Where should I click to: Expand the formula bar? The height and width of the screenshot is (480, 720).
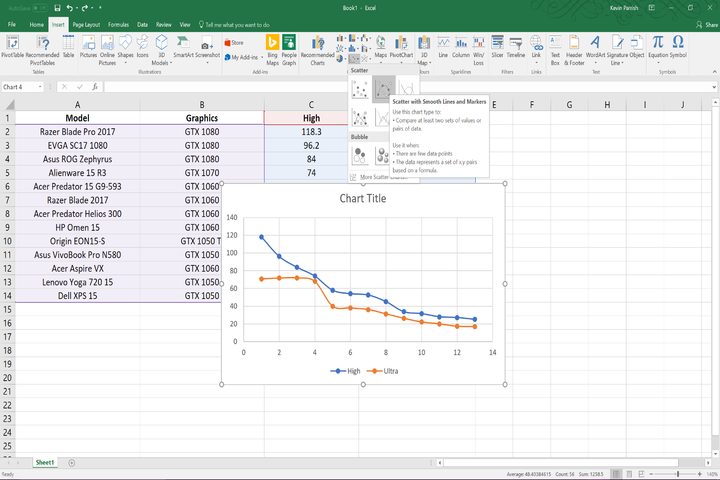click(714, 87)
